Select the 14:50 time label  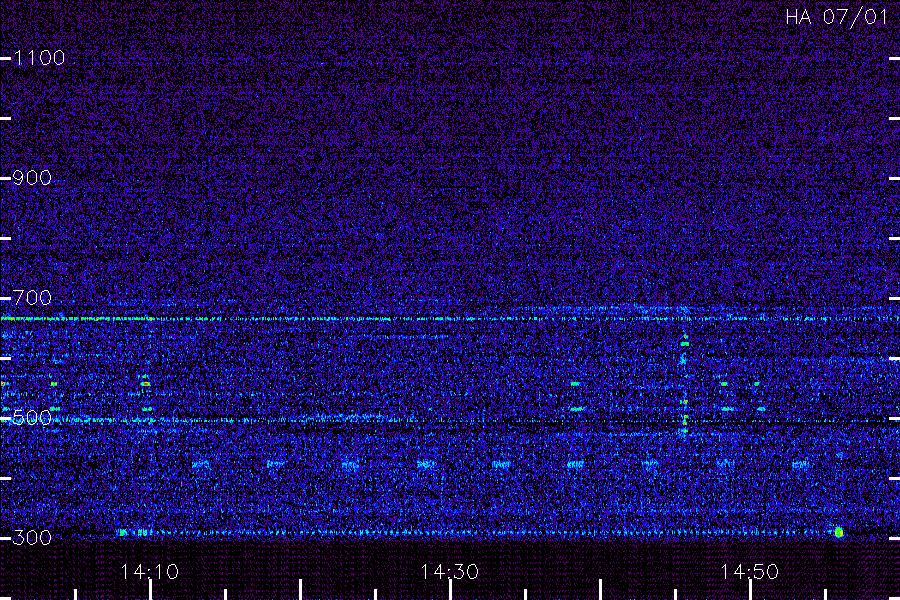[750, 572]
